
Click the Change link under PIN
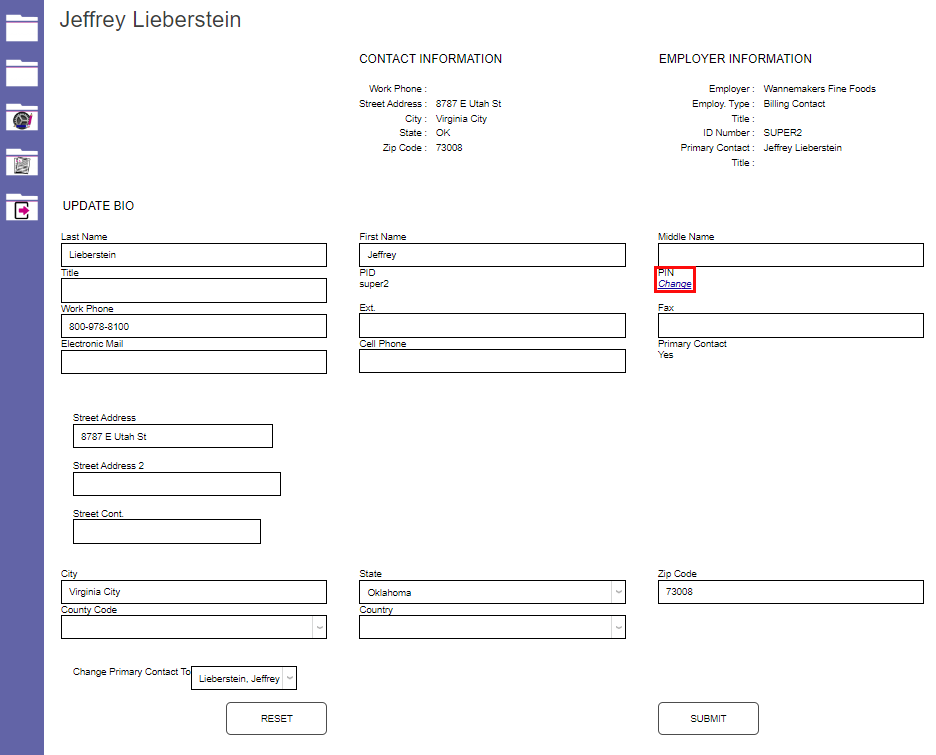673,284
